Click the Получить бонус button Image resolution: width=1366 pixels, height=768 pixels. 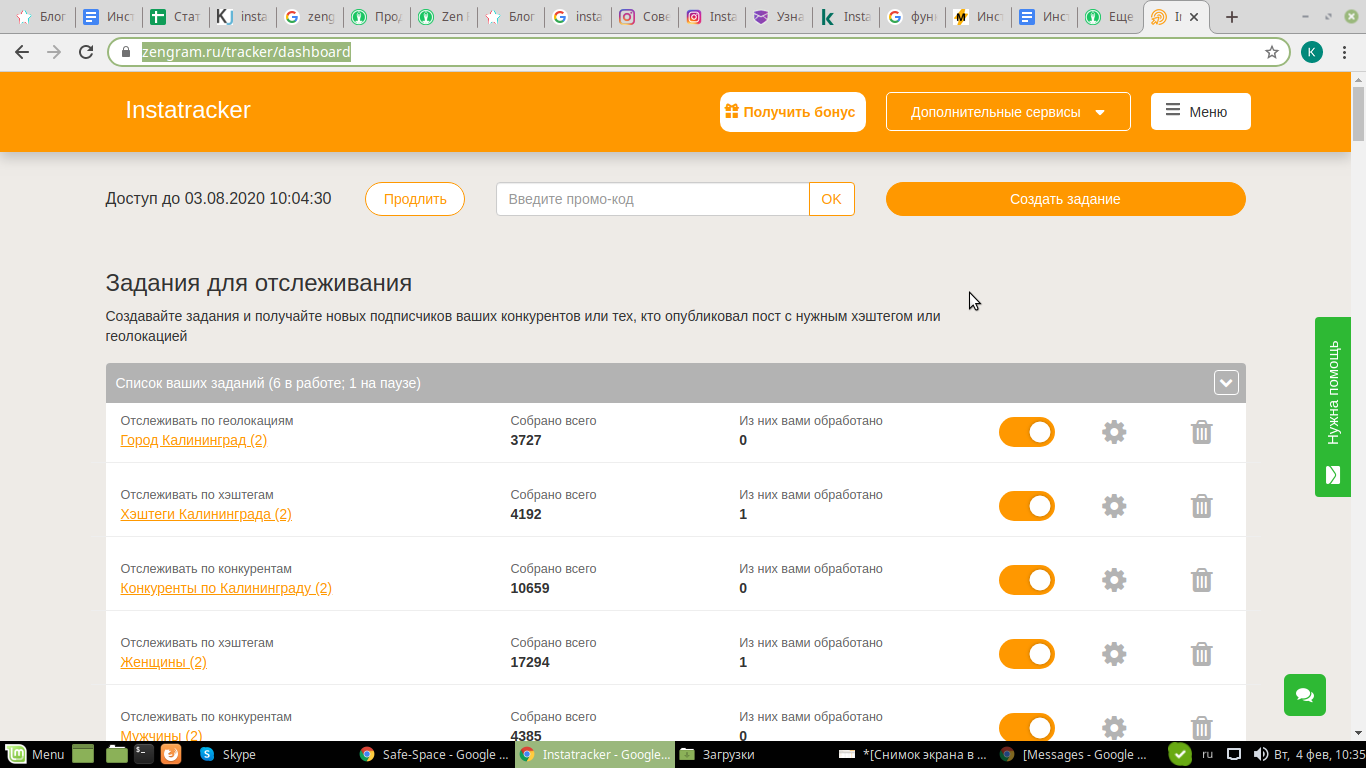tap(793, 112)
